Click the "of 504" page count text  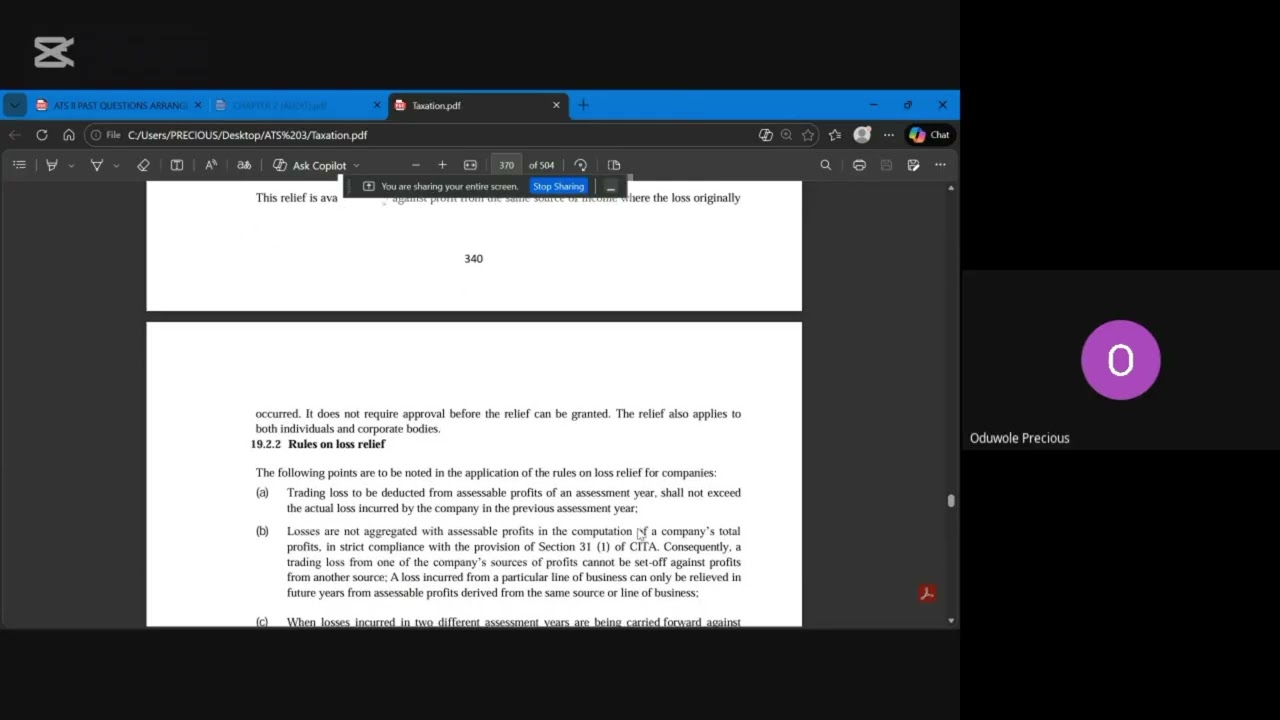point(541,166)
